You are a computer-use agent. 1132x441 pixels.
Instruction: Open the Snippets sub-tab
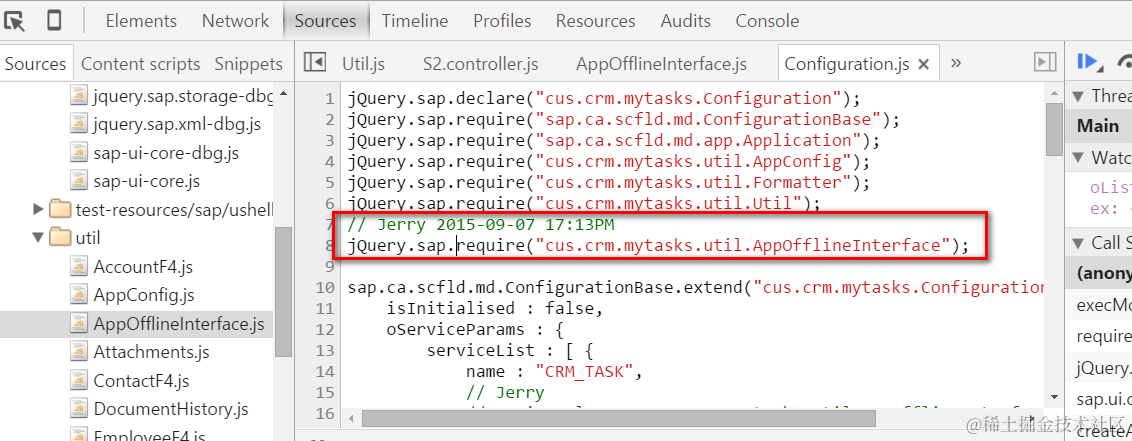(248, 64)
